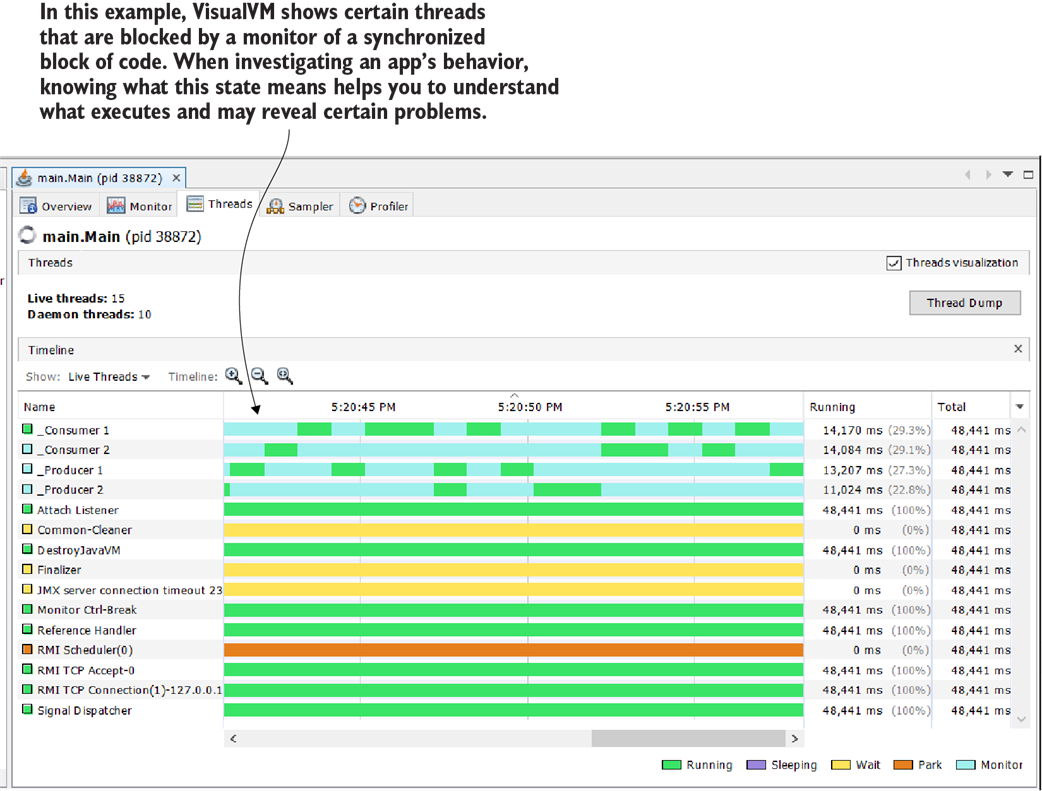1042x791 pixels.
Task: Zoom in the timeline
Action: pos(233,376)
